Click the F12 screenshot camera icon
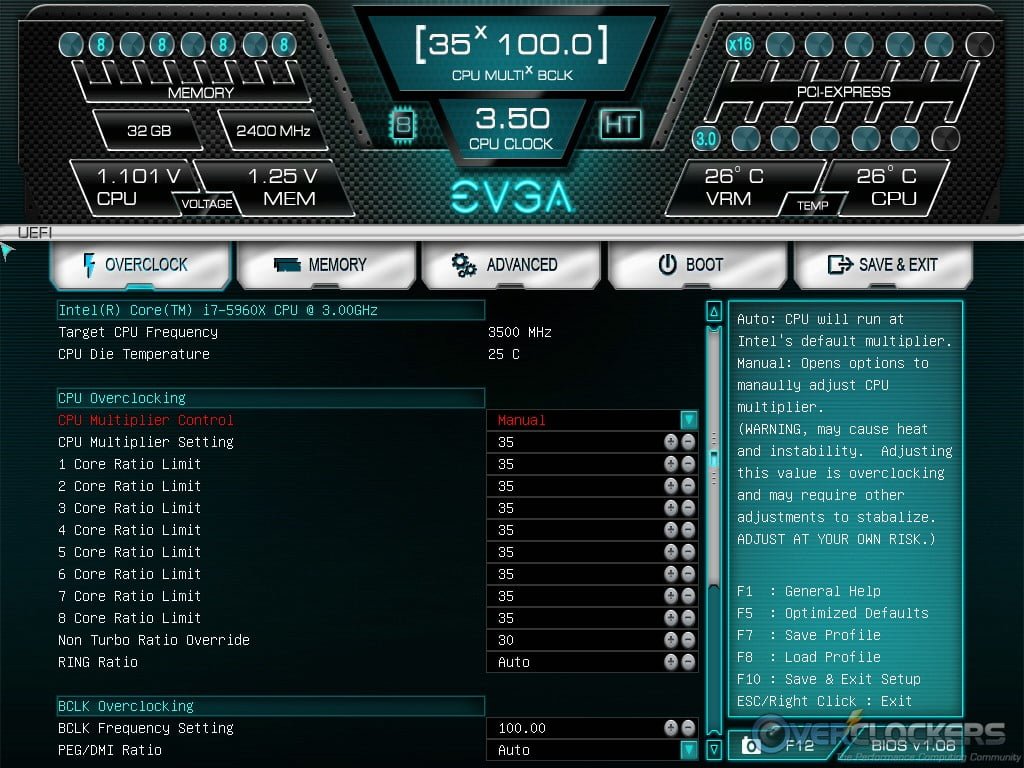This screenshot has width=1024, height=768. click(x=750, y=746)
